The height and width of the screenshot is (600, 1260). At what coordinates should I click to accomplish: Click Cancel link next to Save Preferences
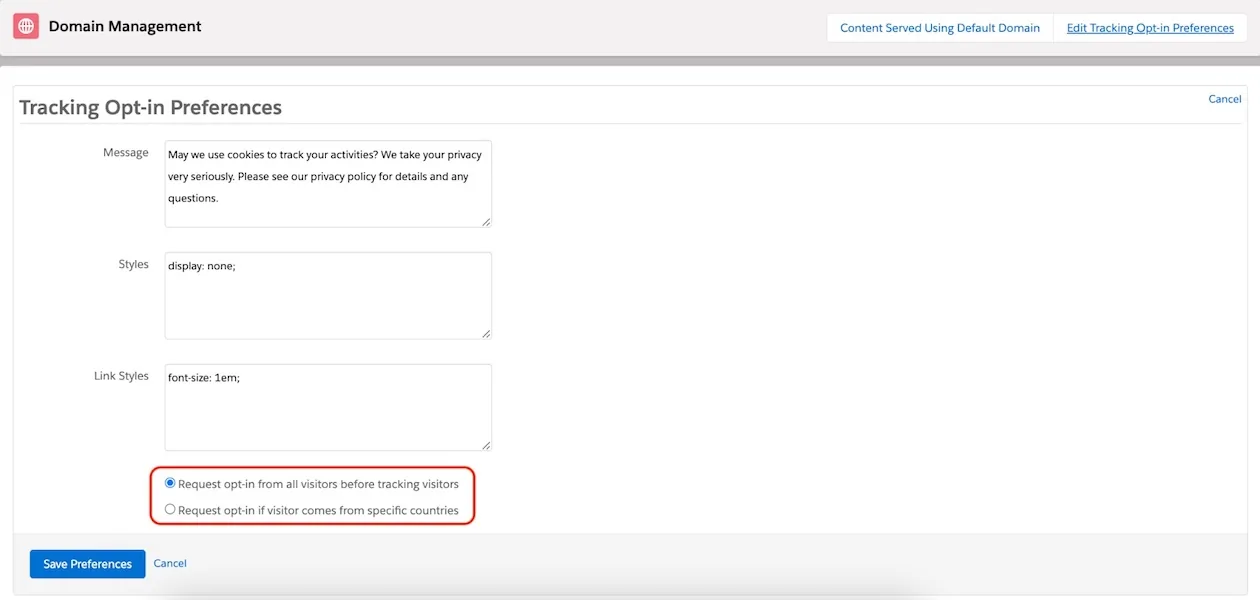[x=170, y=563]
